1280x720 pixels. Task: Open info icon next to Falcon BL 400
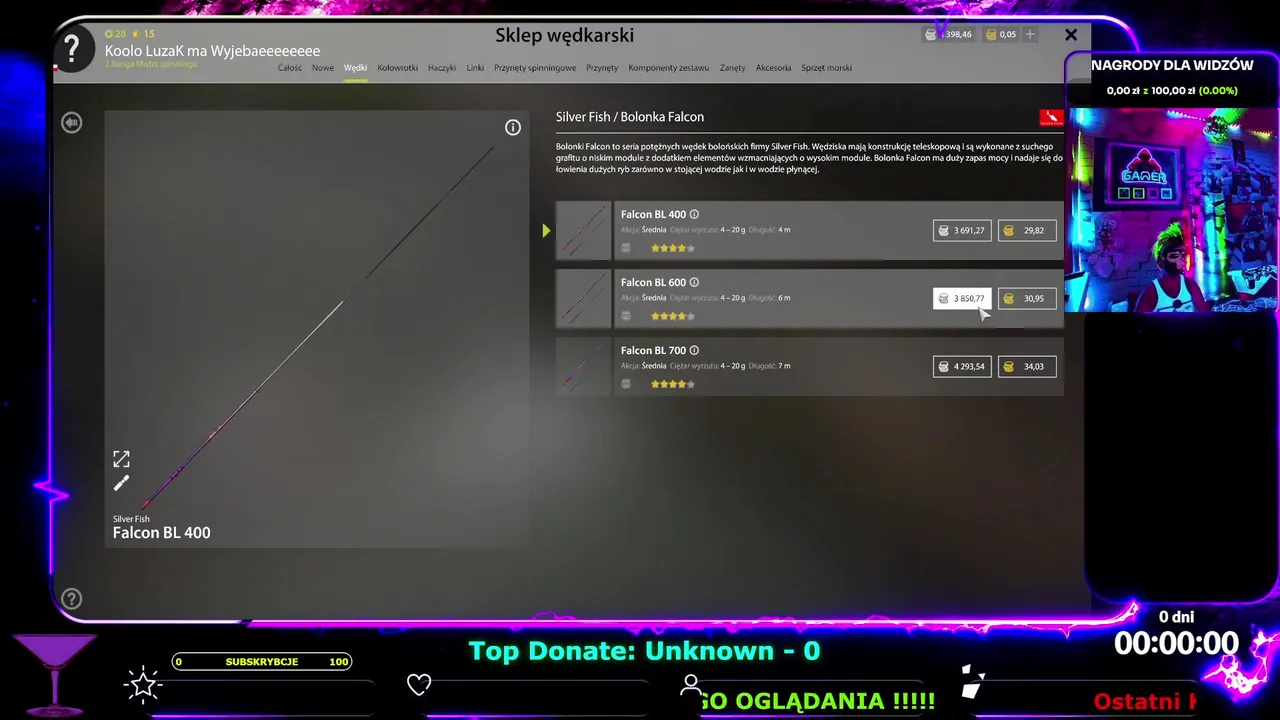[694, 214]
